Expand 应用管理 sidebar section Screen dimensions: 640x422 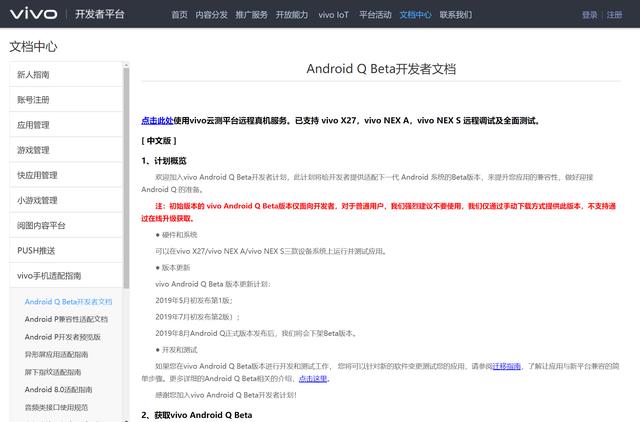(x=66, y=125)
